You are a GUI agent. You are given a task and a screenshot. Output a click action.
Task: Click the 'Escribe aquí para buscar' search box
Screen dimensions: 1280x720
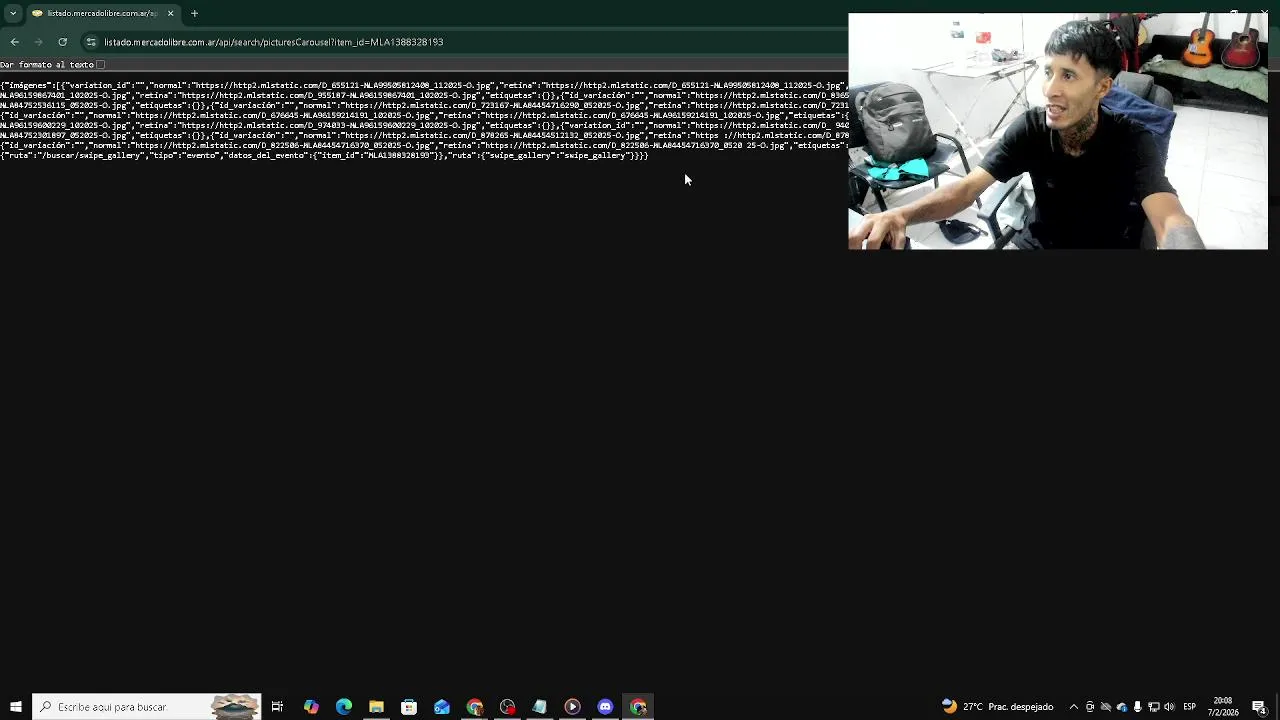(x=146, y=707)
